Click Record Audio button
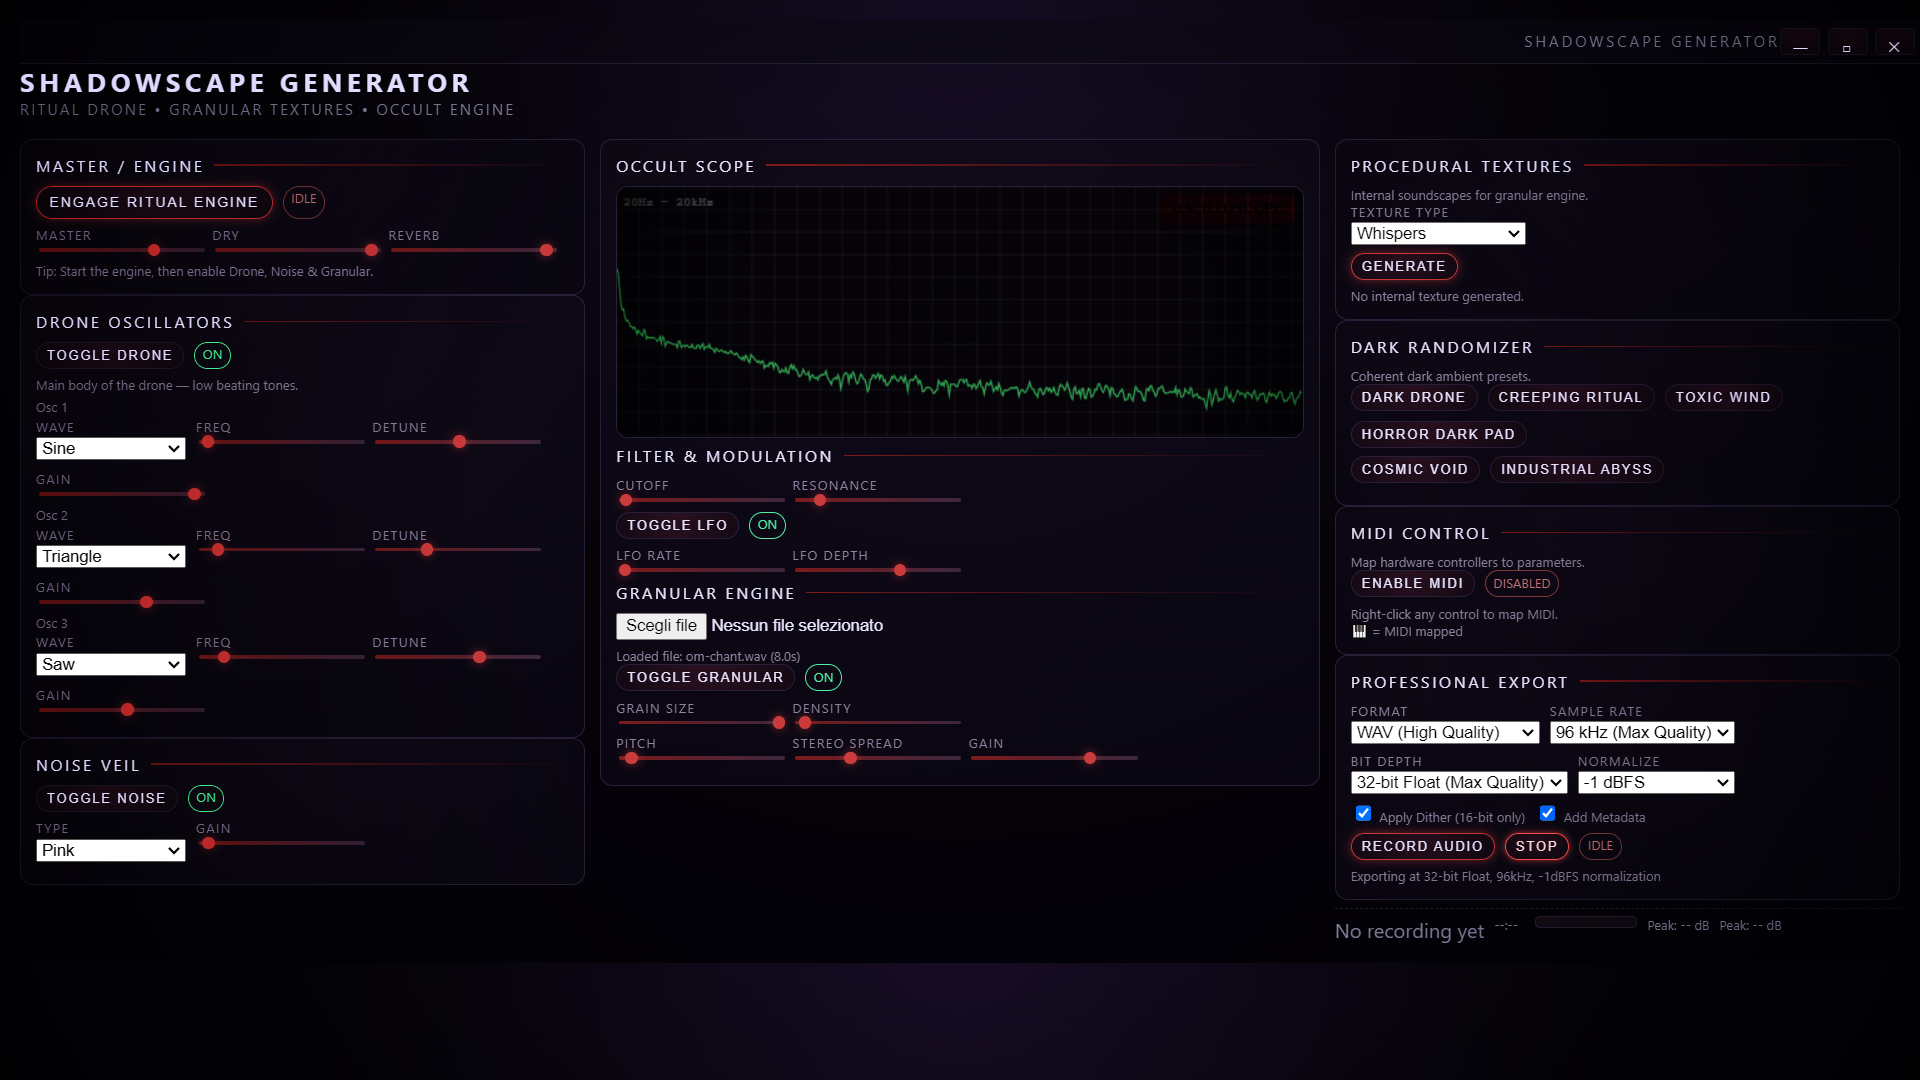 pos(1421,847)
